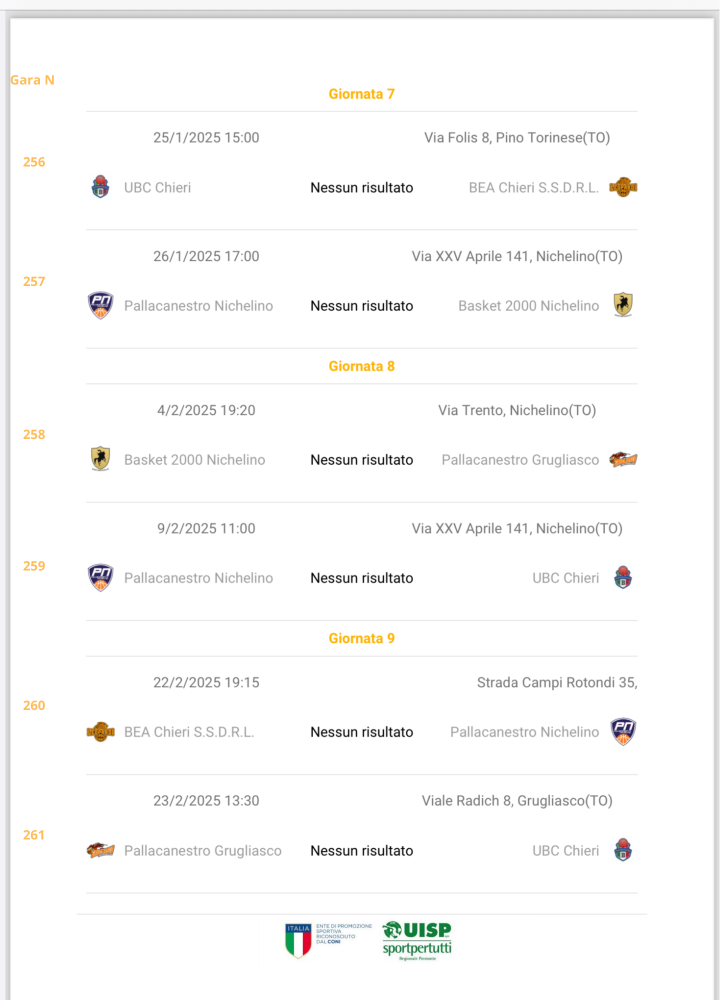Click Basket 2000 Nichelino crest in game 257
This screenshot has width=720, height=1000.
623,305
